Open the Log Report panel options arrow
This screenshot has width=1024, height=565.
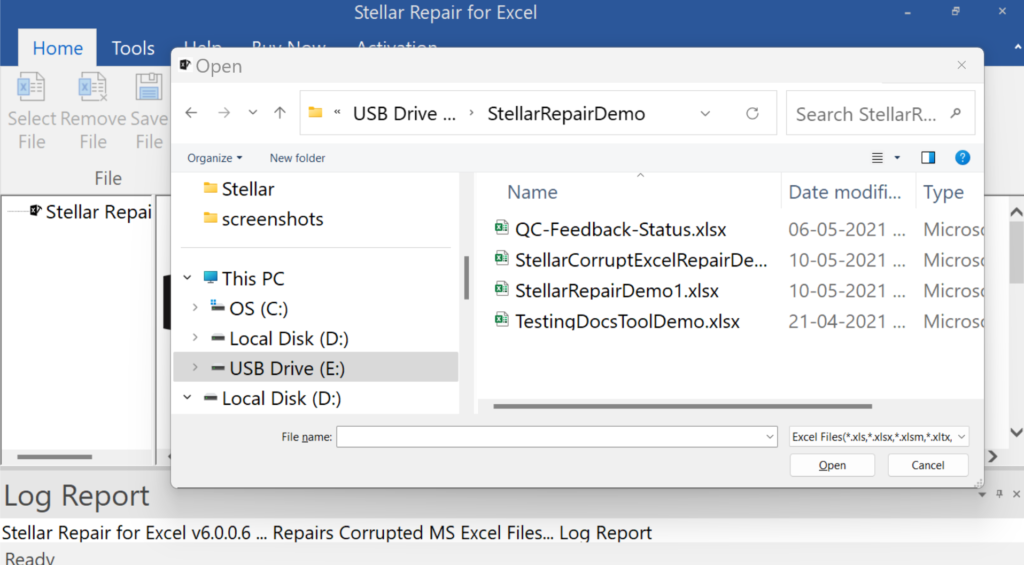point(982,495)
